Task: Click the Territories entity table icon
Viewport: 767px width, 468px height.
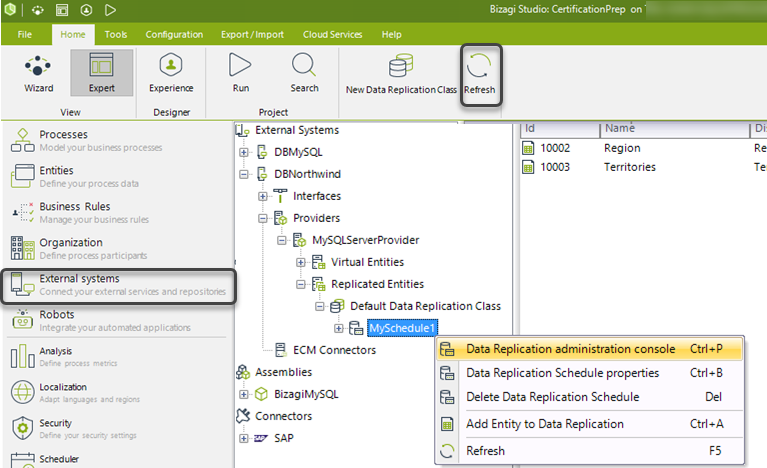Action: 528,167
